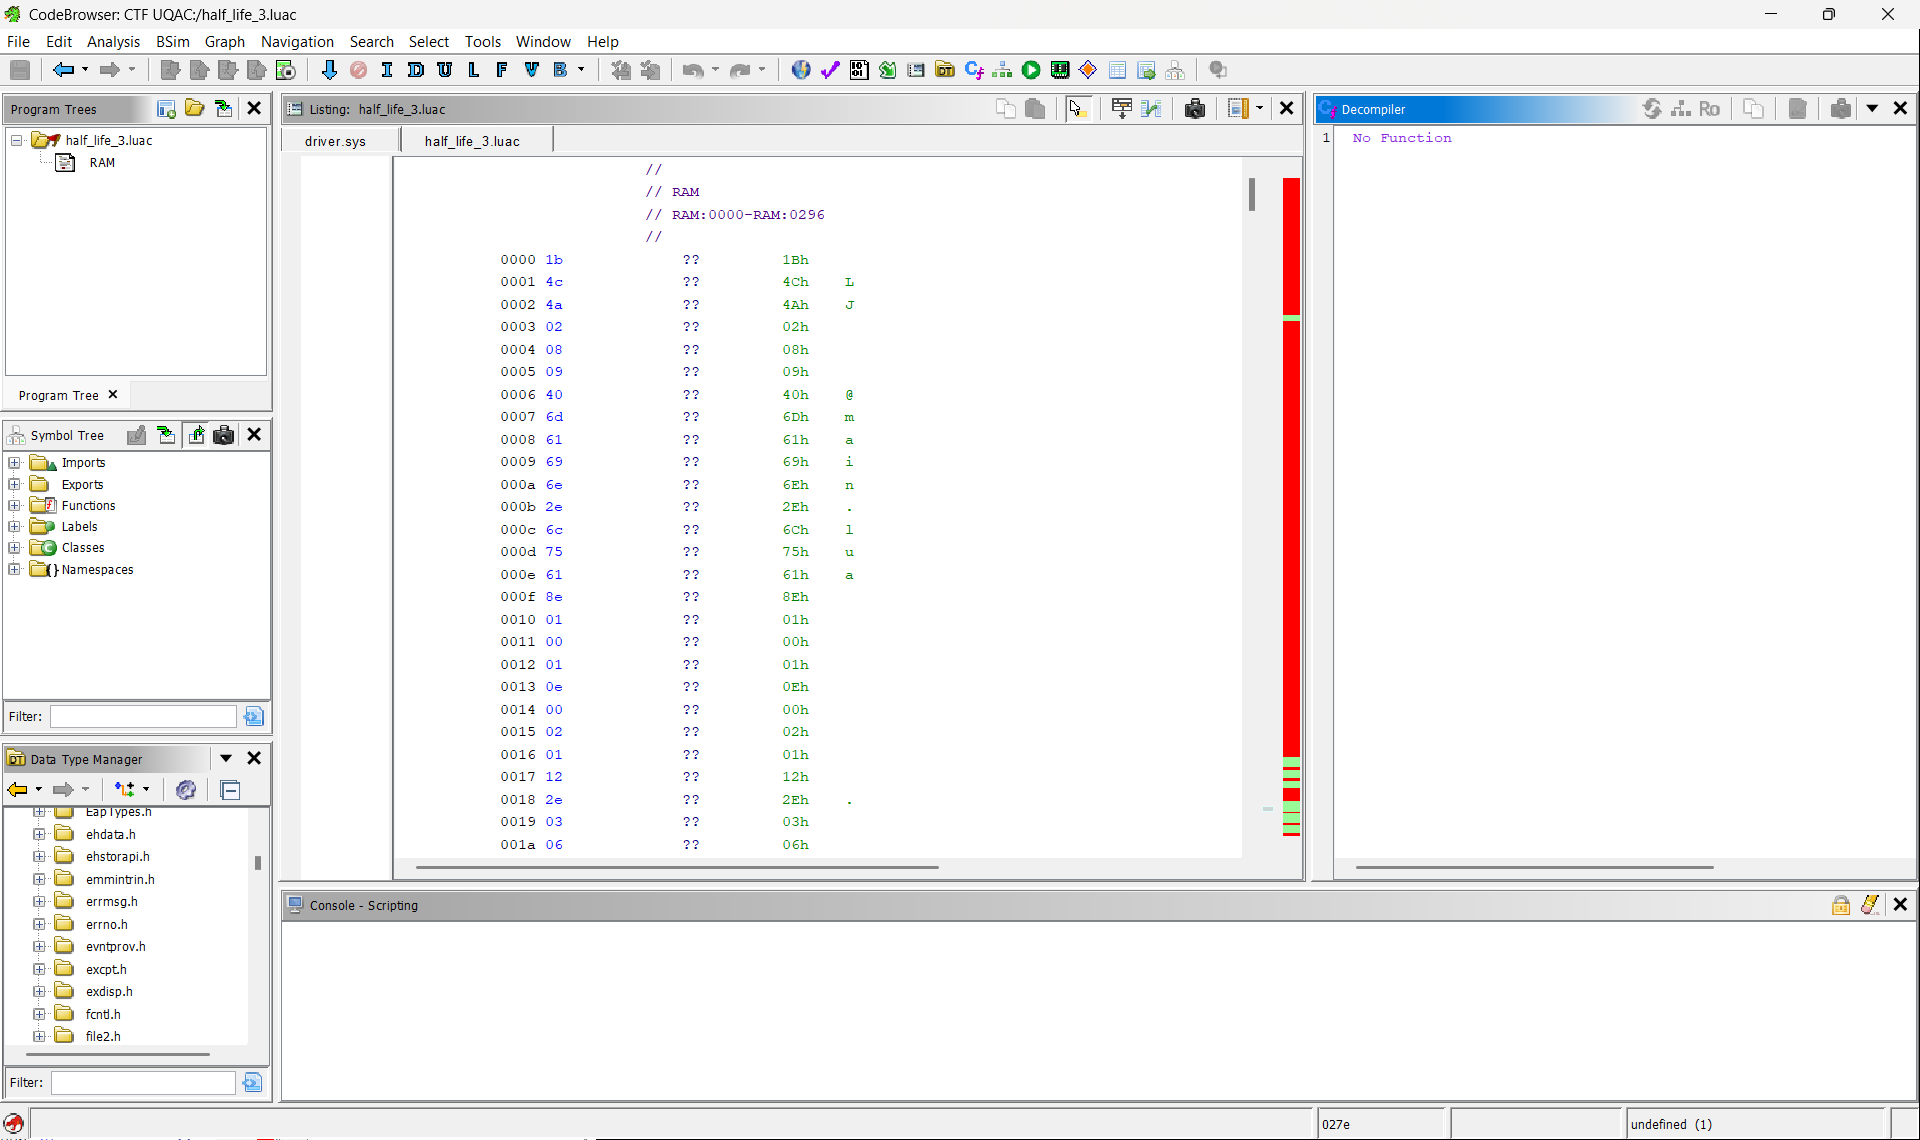Click the Data Type Manager filter text field

(x=143, y=1082)
